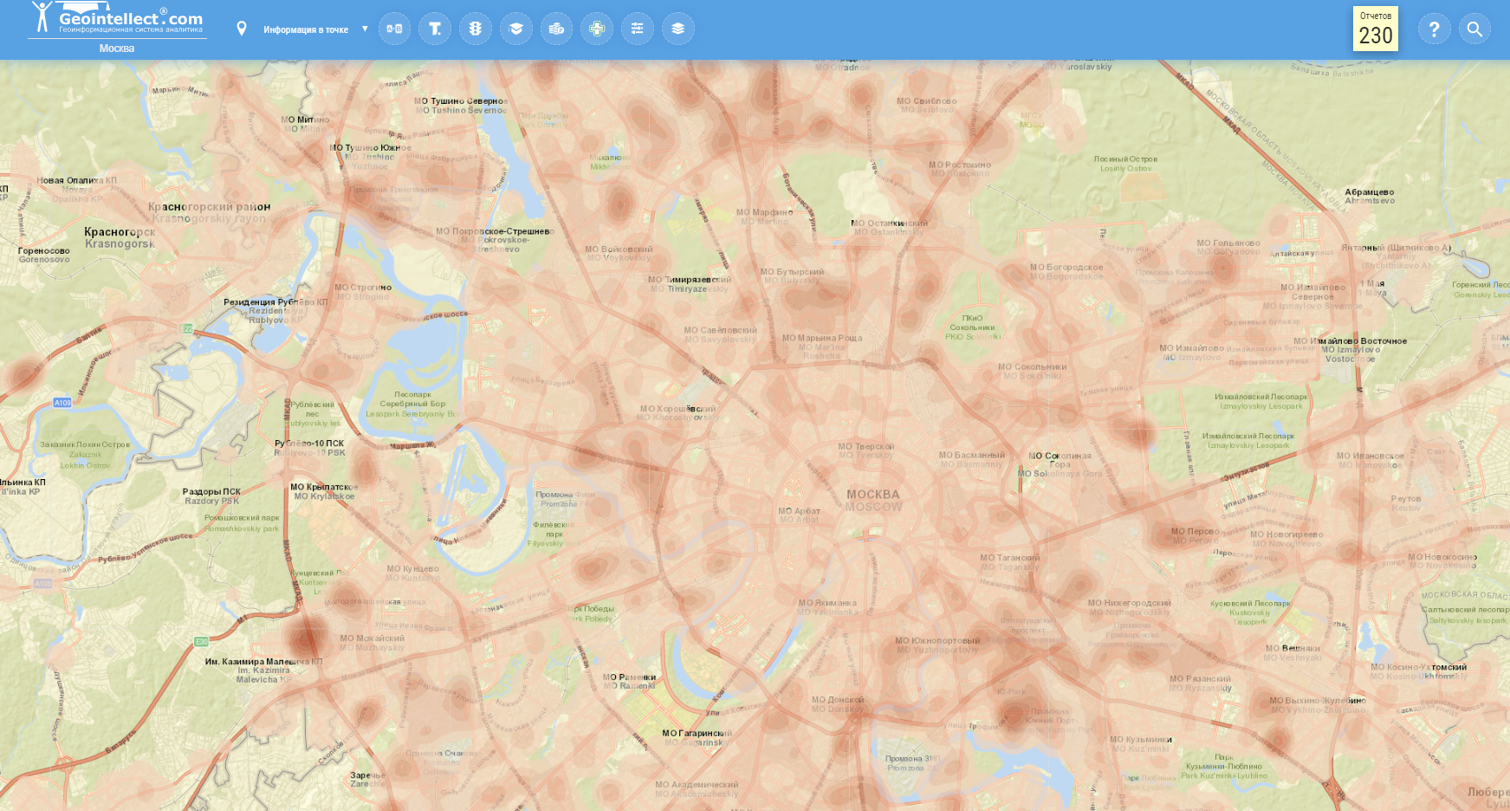Expand the arrow beside Информация в точке
This screenshot has height=811, width=1510.
365,28
